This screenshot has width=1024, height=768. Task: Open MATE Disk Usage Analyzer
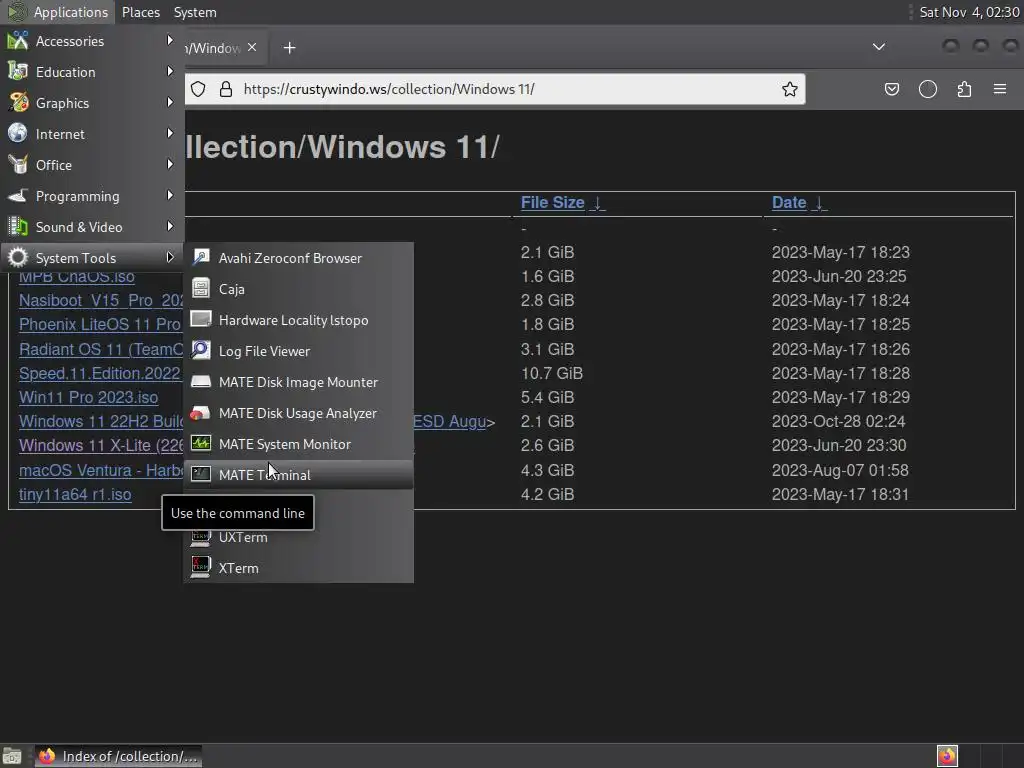tap(298, 413)
